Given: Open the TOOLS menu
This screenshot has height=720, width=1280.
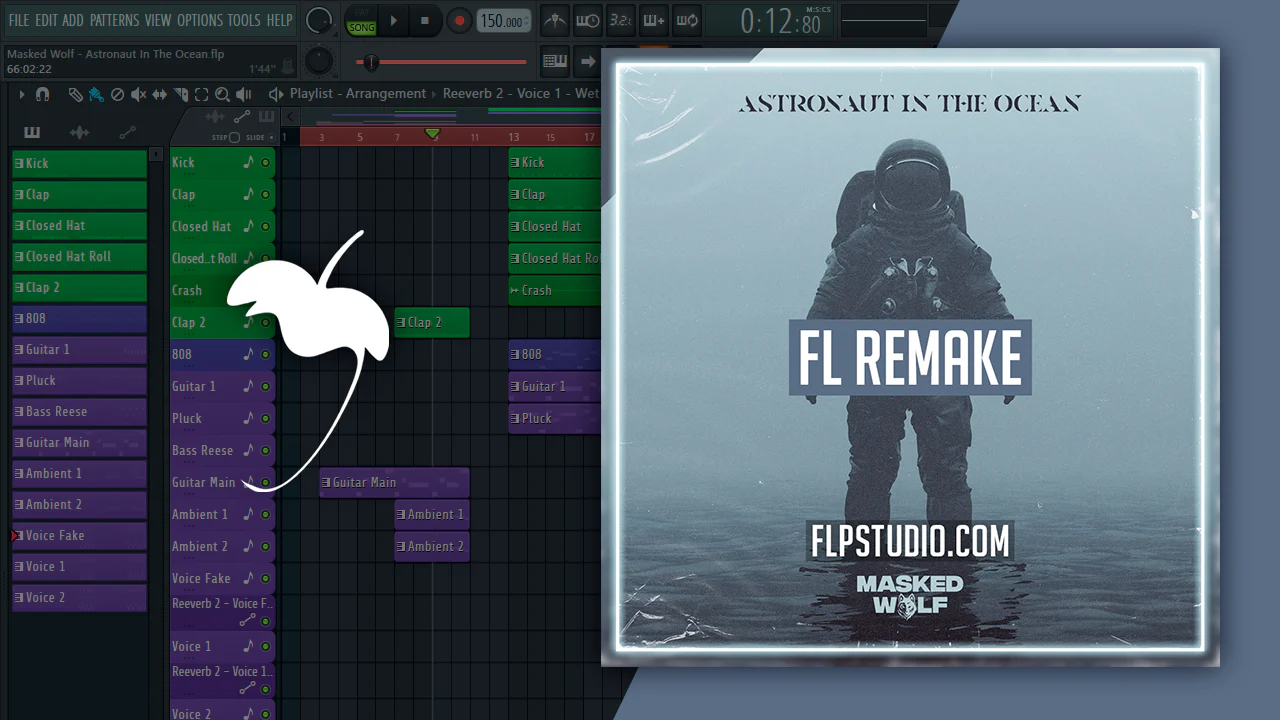Looking at the screenshot, I should [244, 20].
